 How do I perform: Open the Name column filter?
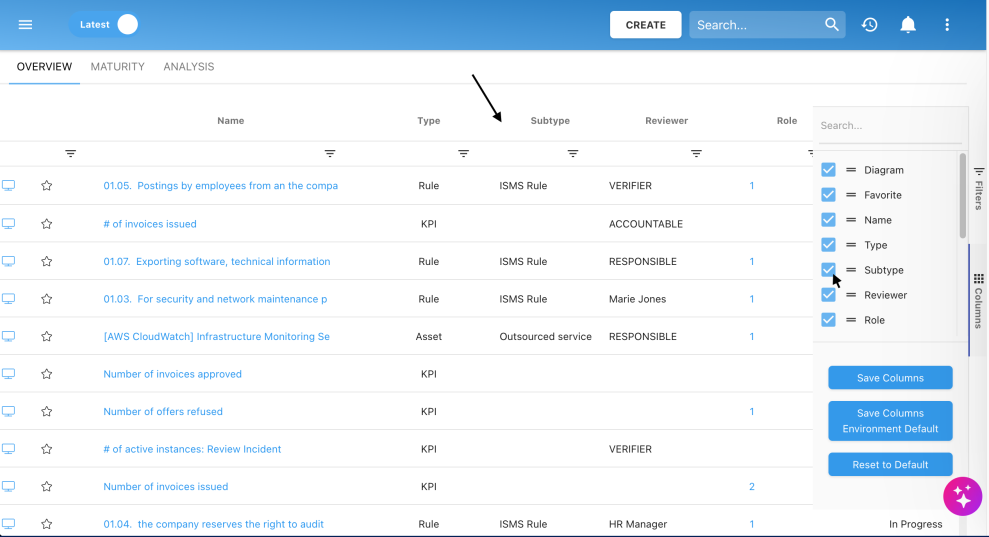pos(330,154)
